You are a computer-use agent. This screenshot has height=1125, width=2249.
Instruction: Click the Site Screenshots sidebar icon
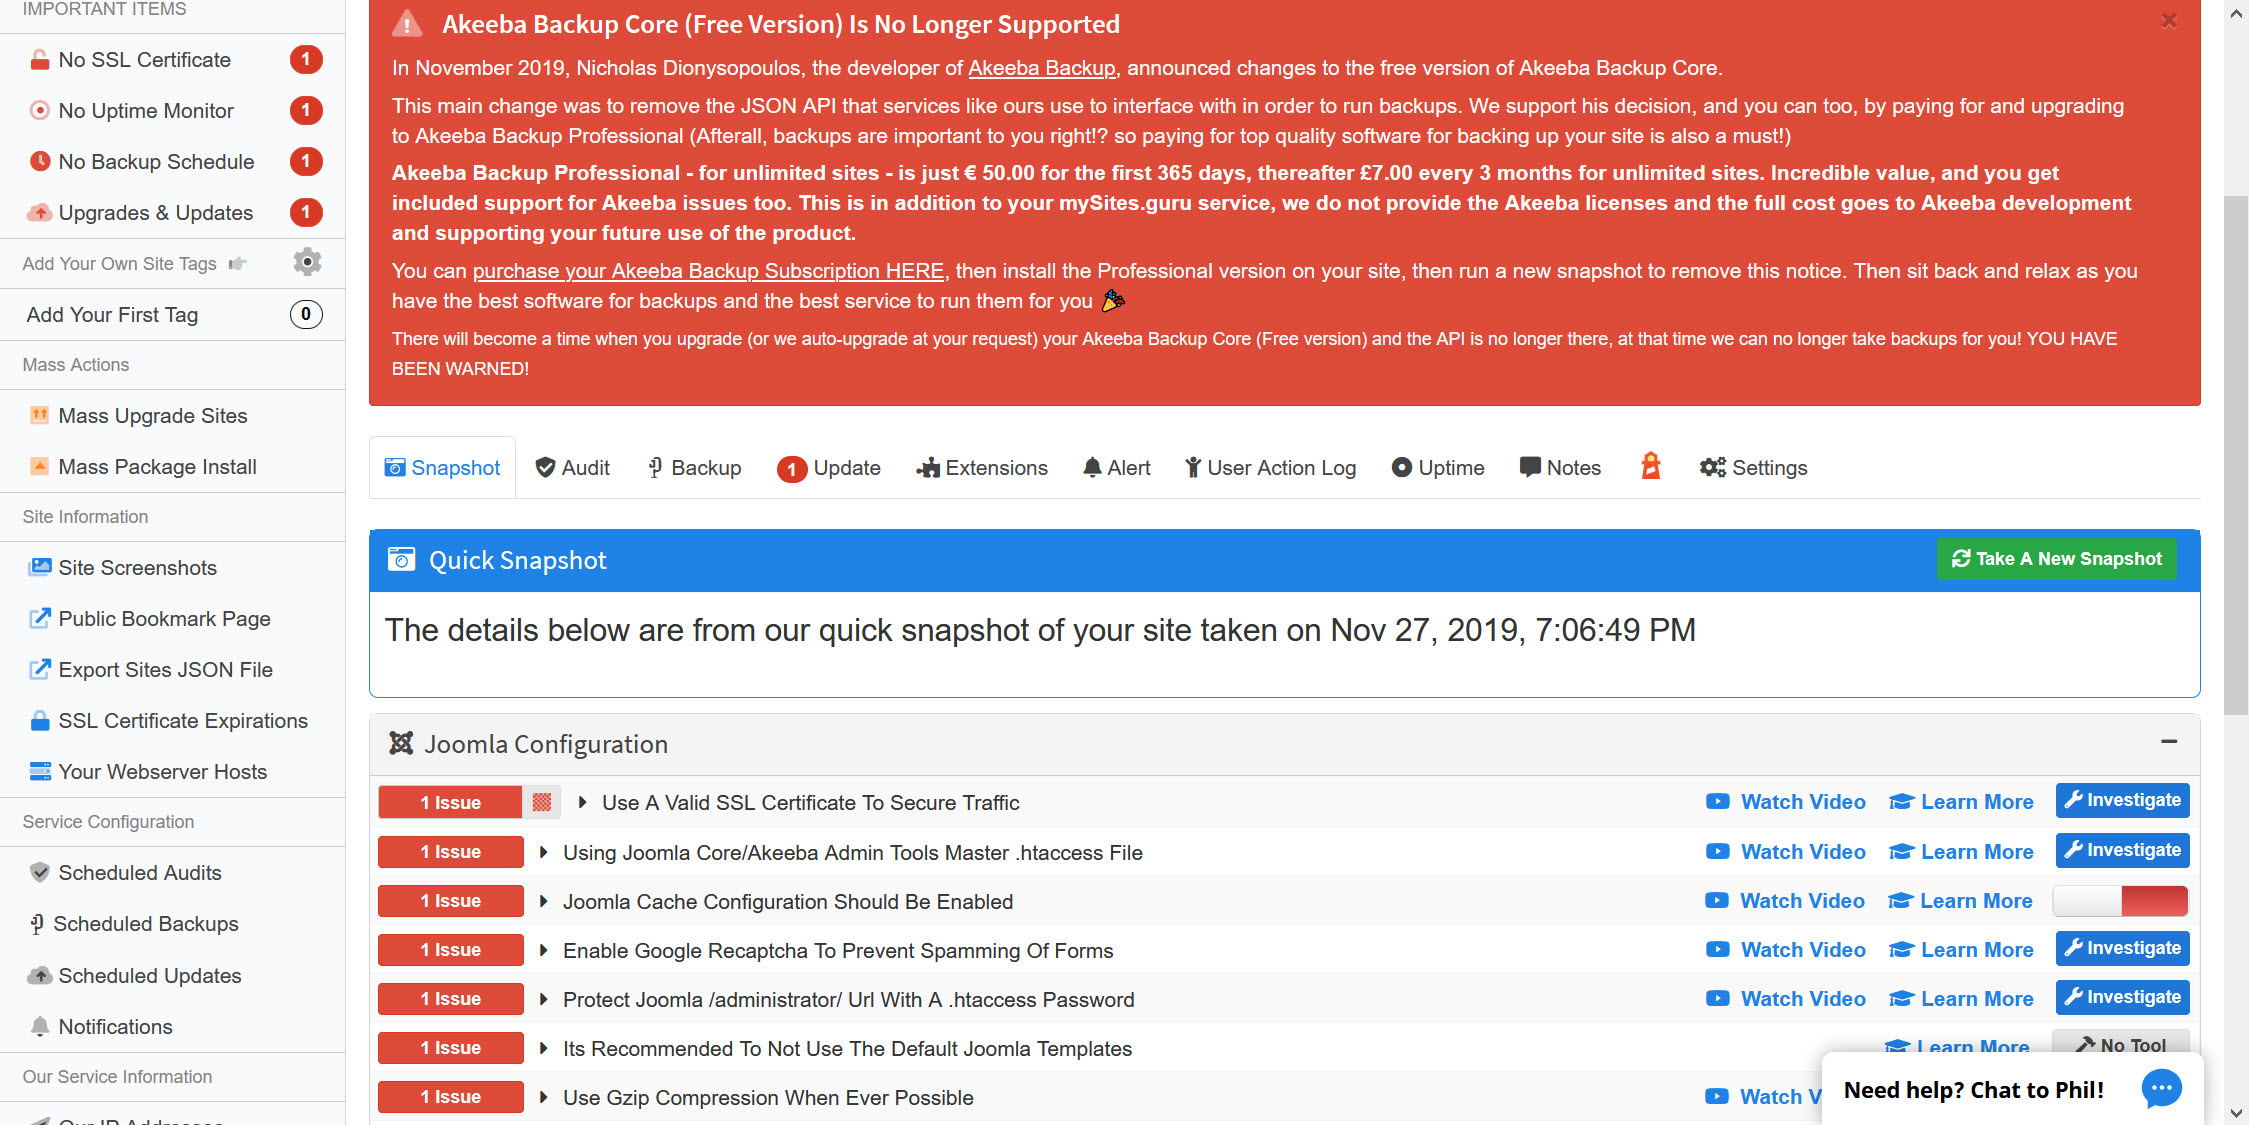[x=40, y=567]
